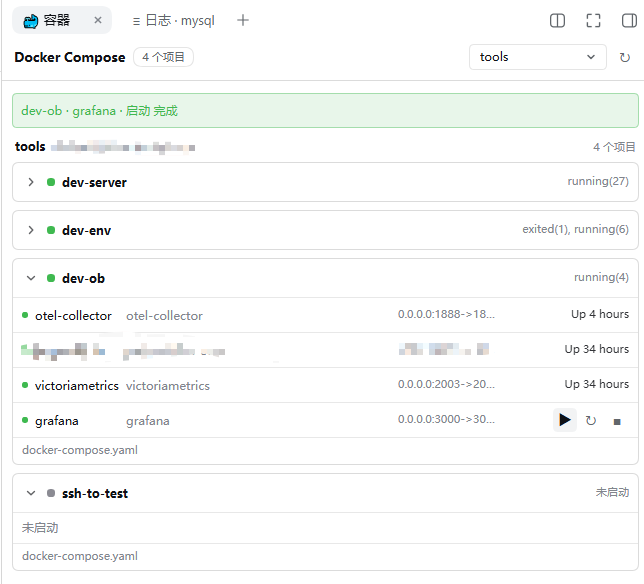The height and width of the screenshot is (584, 644).
Task: Click the grafana 启动 完成 notification banner
Action: point(325,110)
